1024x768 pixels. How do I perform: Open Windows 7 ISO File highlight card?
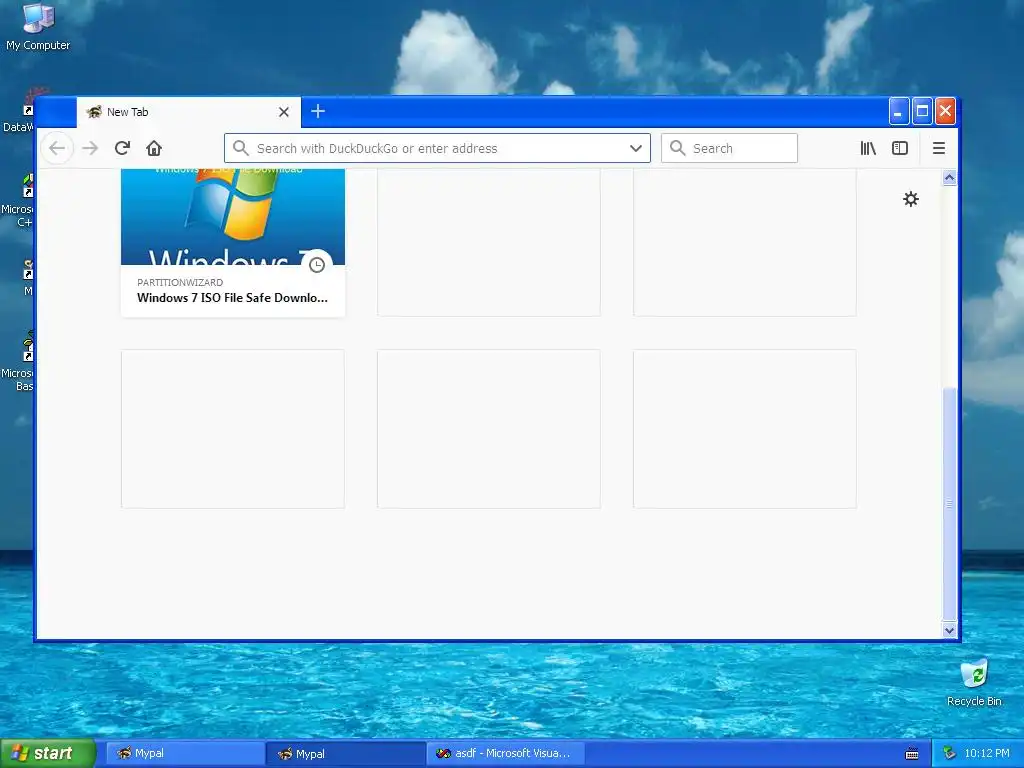click(x=233, y=243)
